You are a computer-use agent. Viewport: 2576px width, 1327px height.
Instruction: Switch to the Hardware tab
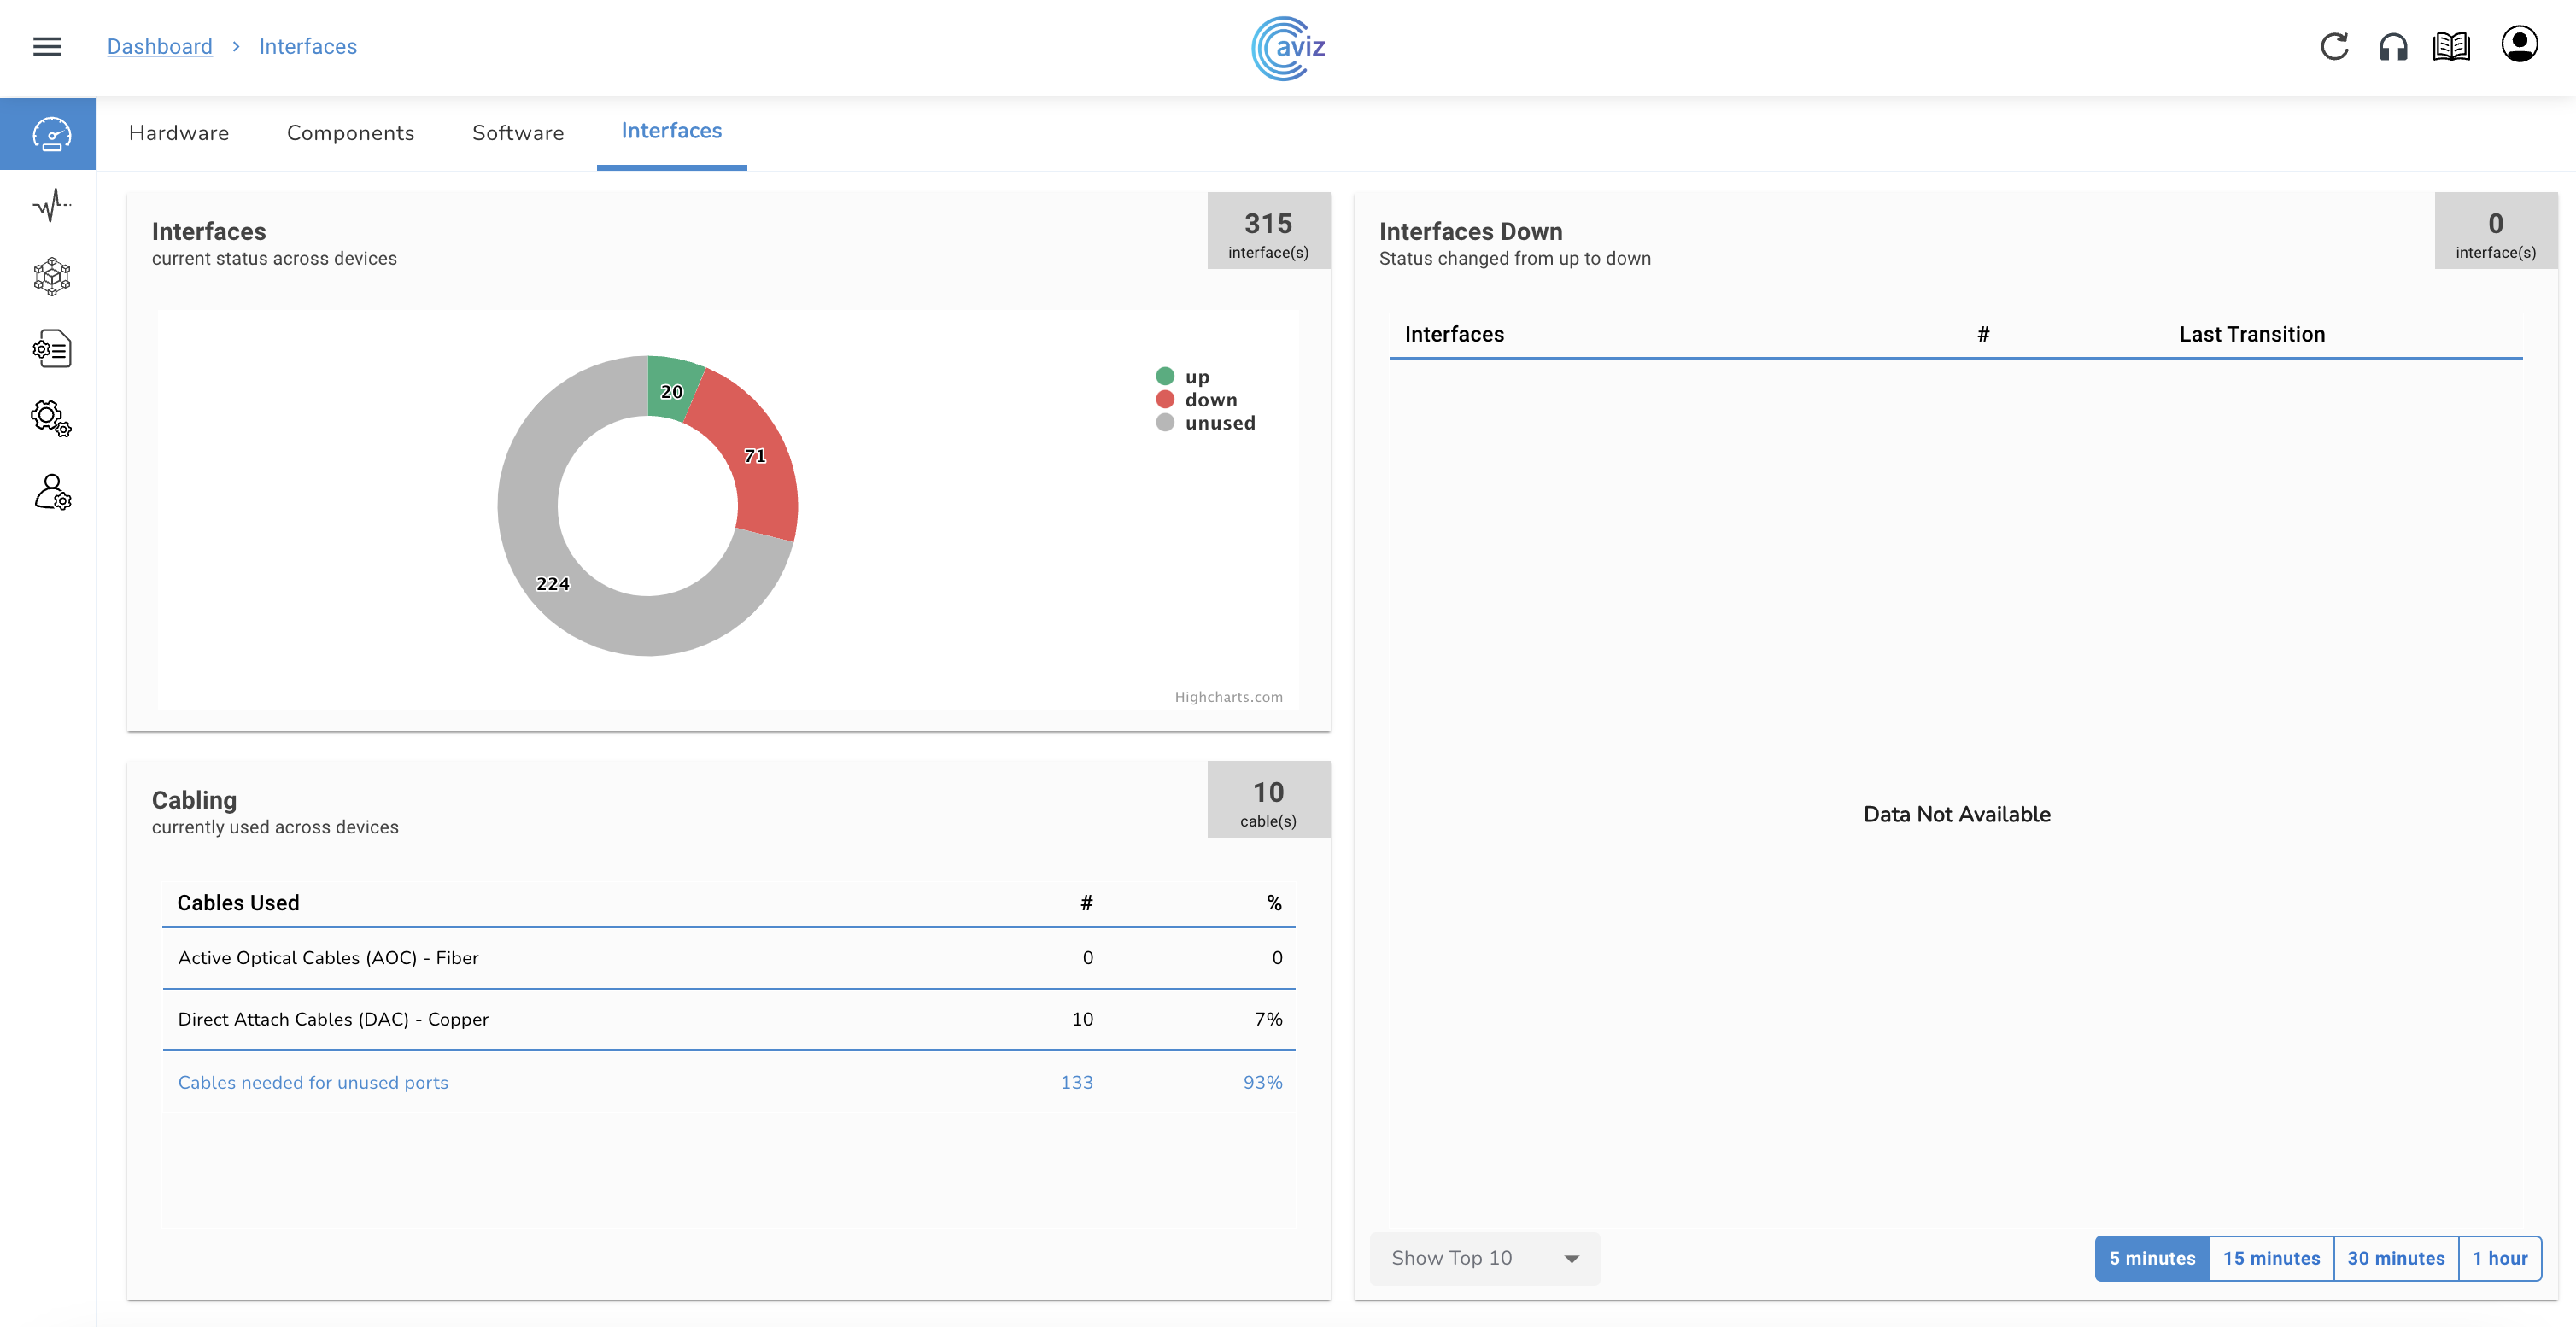tap(179, 133)
